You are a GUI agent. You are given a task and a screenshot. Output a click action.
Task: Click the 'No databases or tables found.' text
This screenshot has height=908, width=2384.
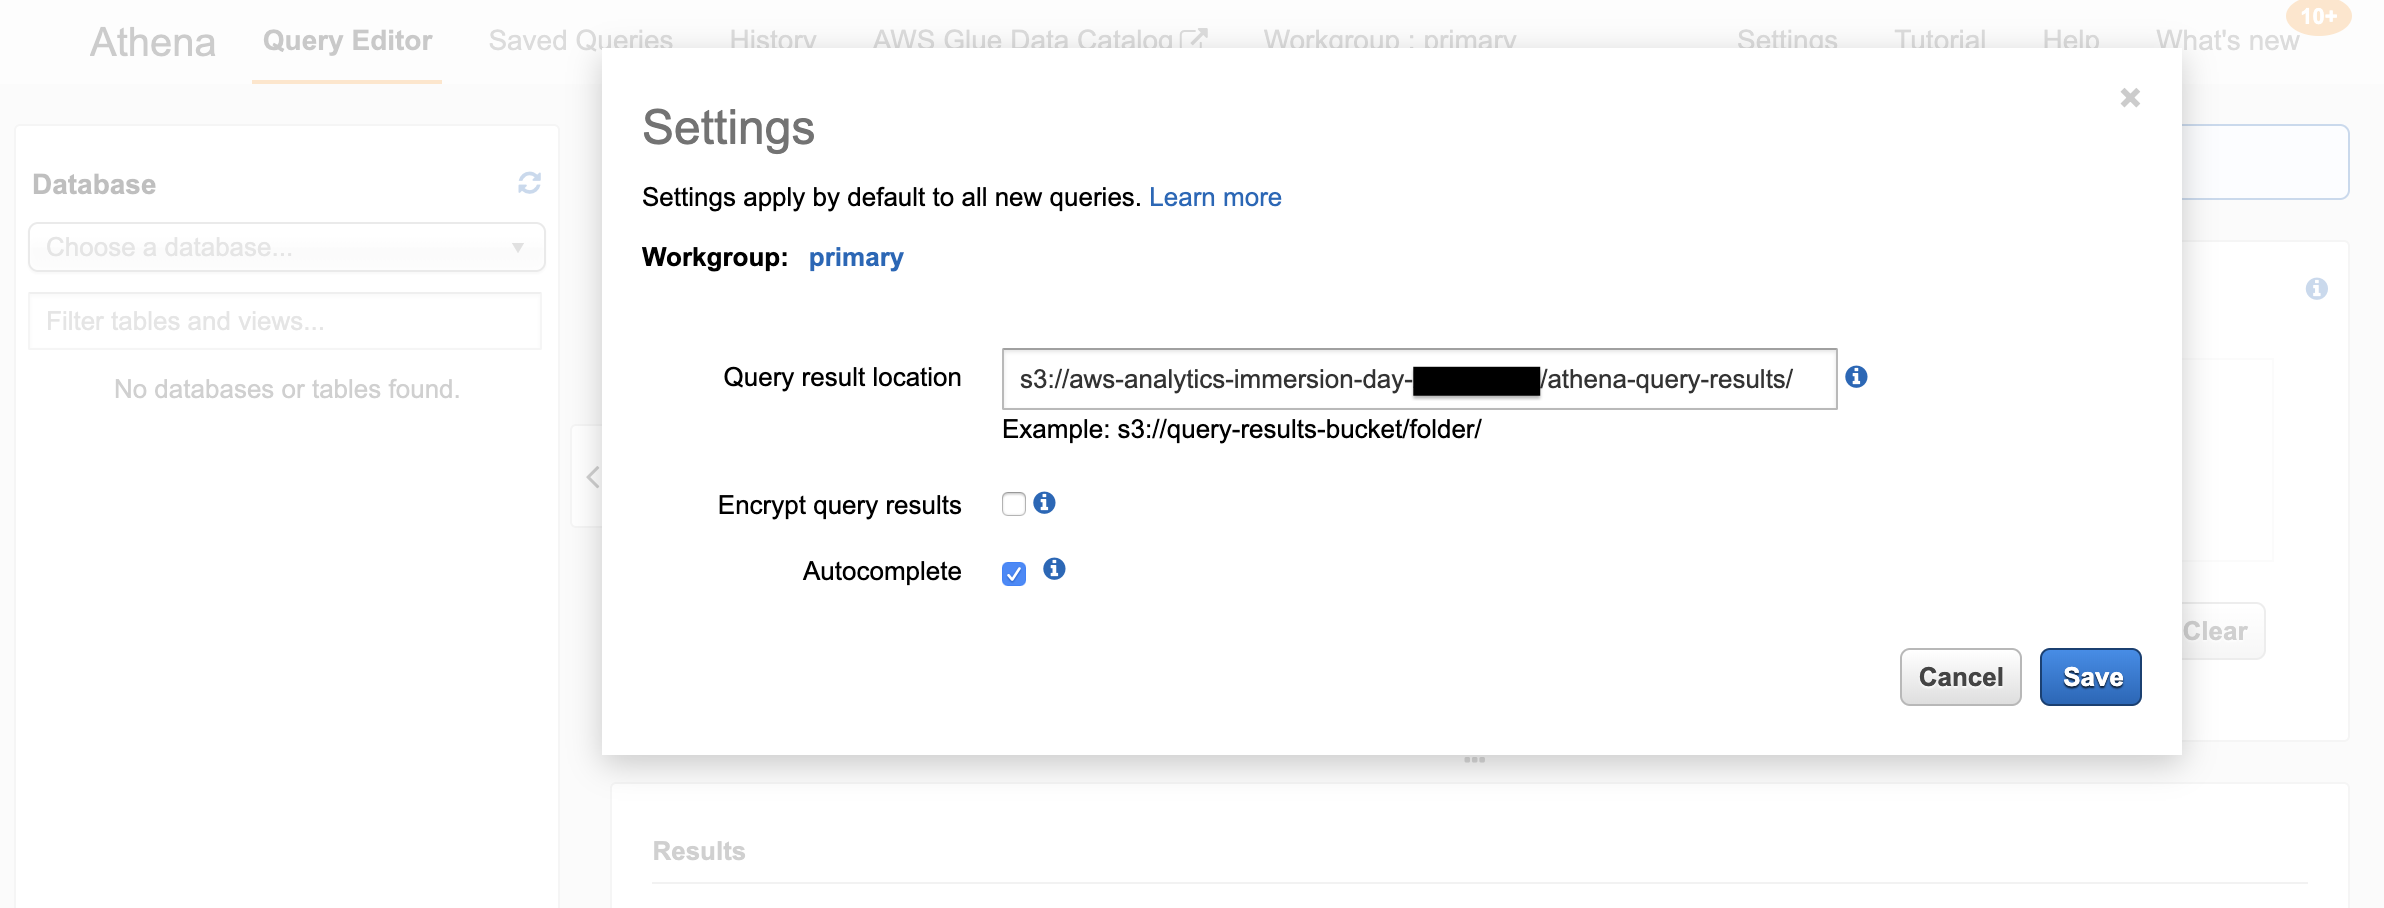(x=287, y=389)
